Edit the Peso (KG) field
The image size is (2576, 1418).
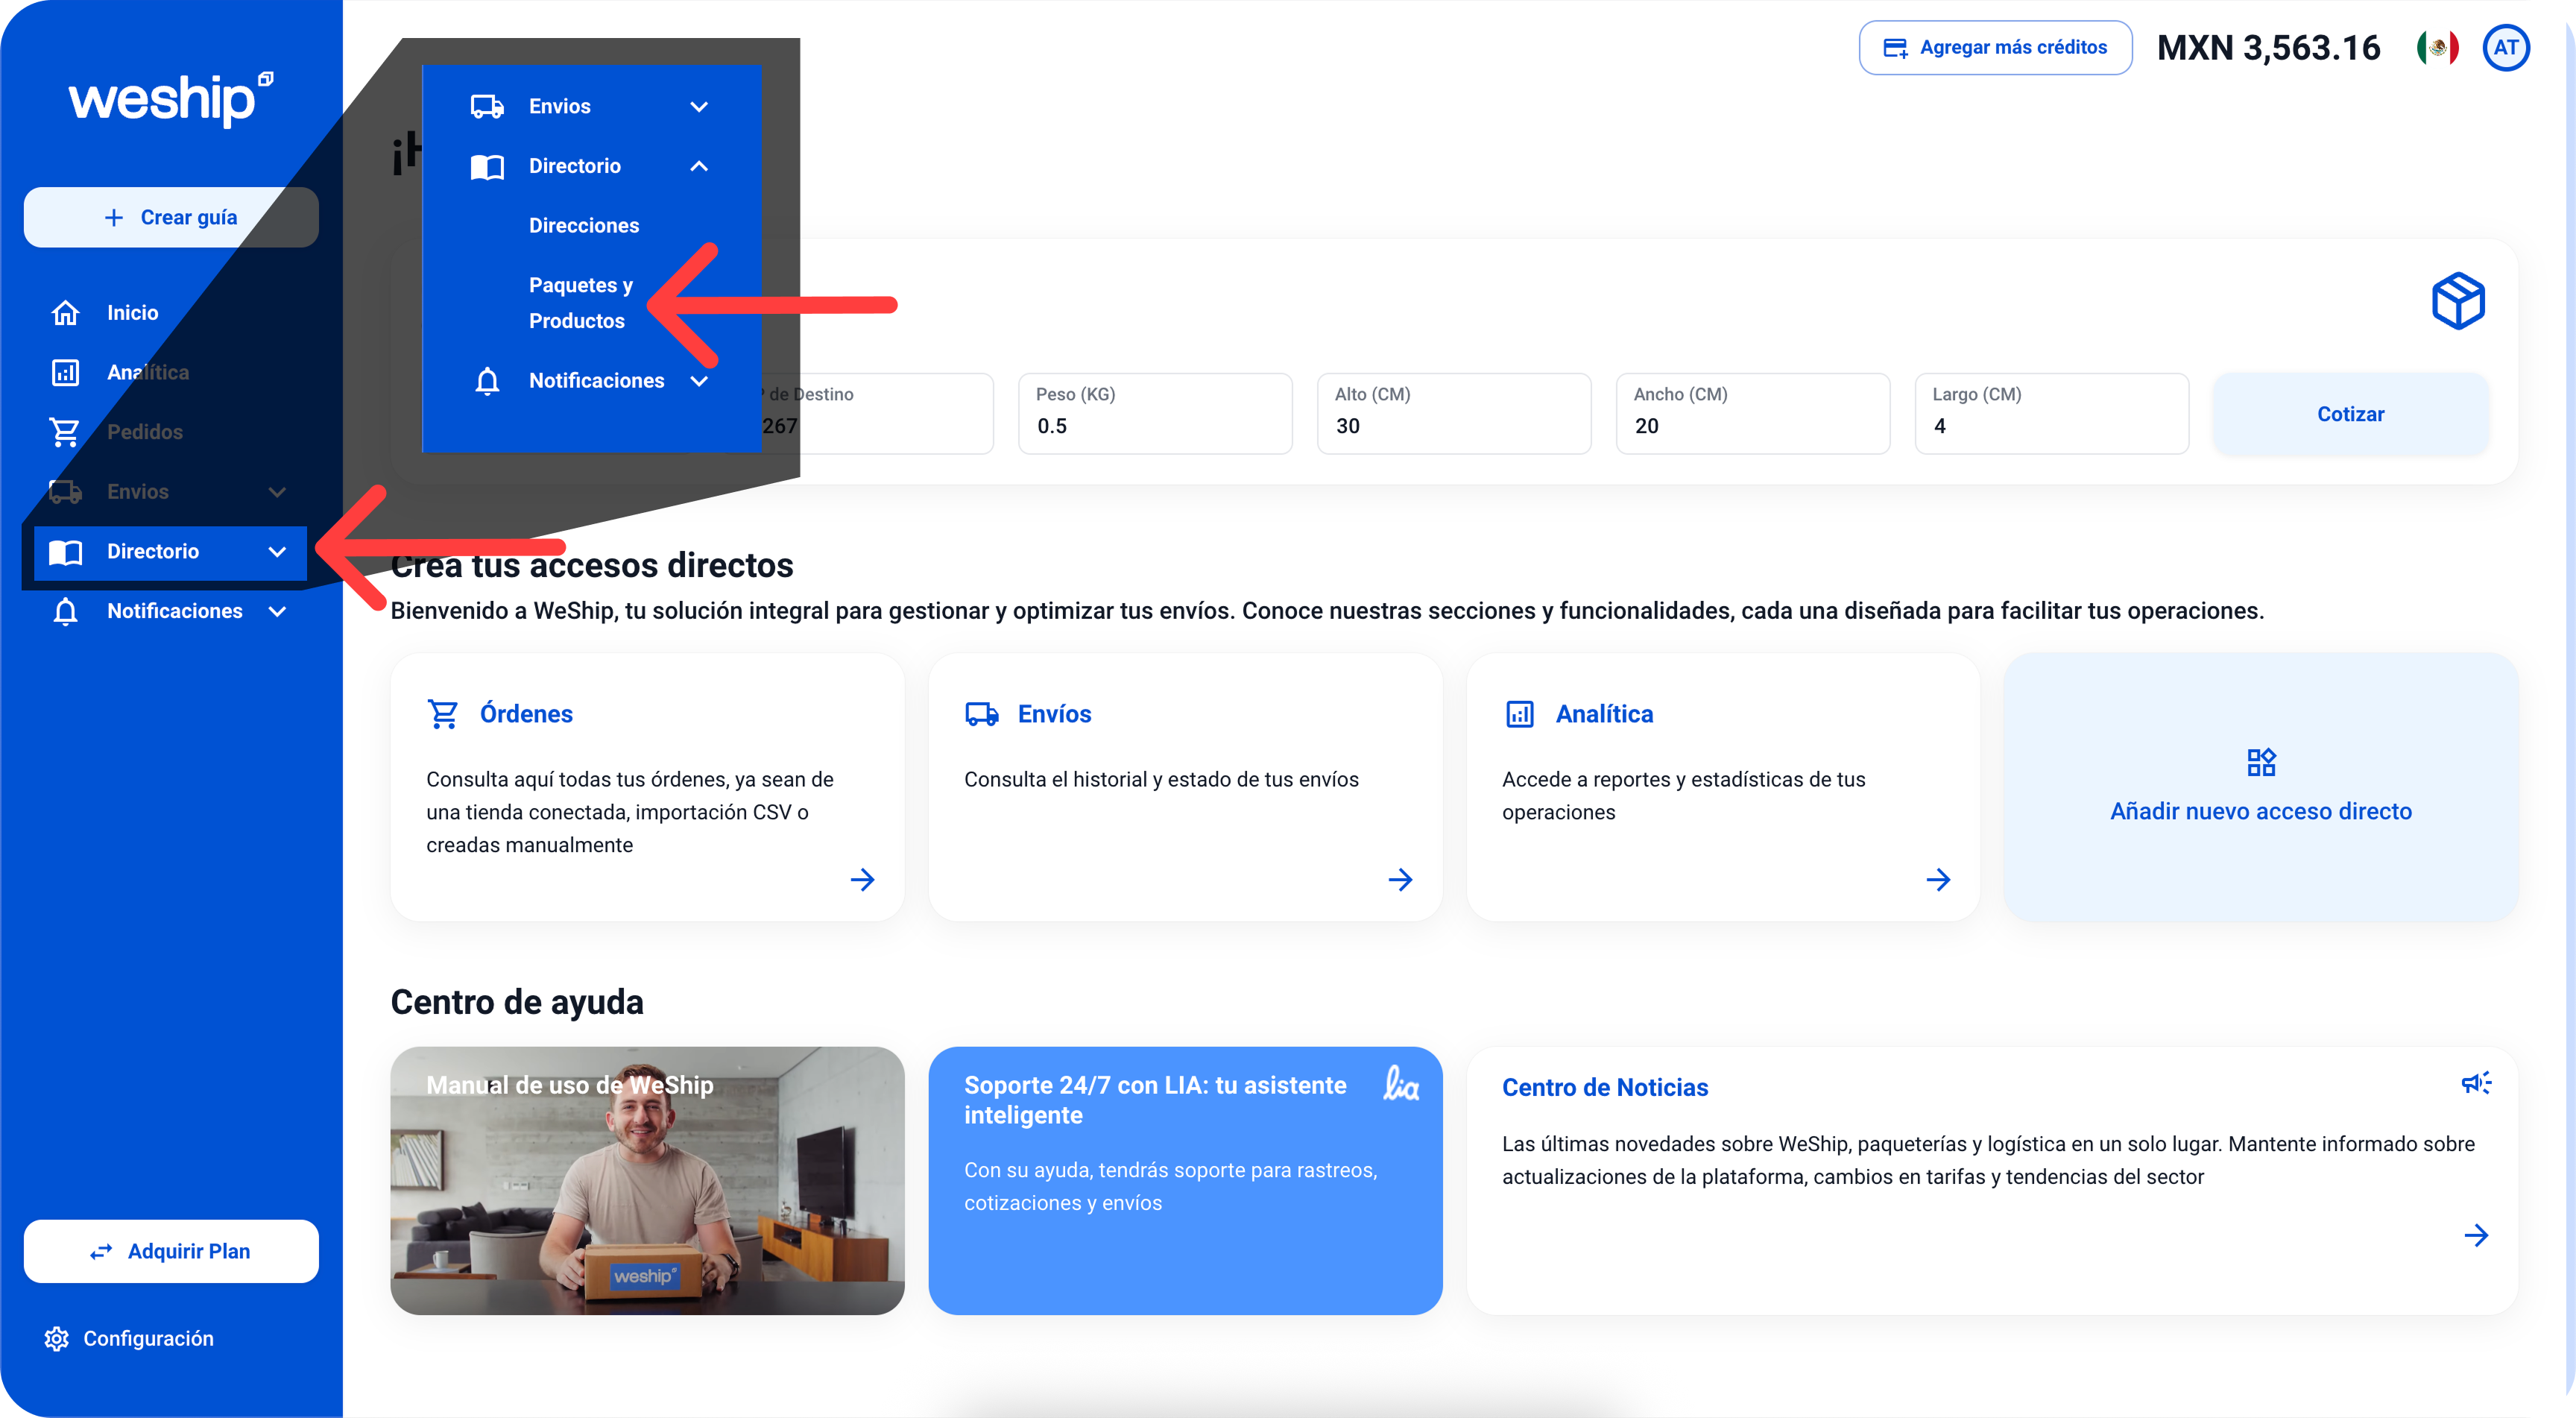[1155, 413]
